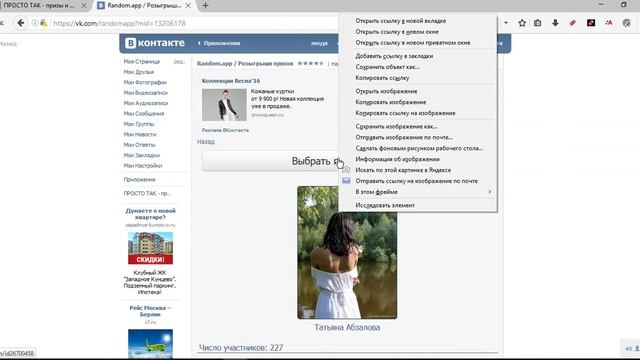Open the Реклама ВКонтакте link
Viewport: 640px width, 360px height.
[x=225, y=130]
